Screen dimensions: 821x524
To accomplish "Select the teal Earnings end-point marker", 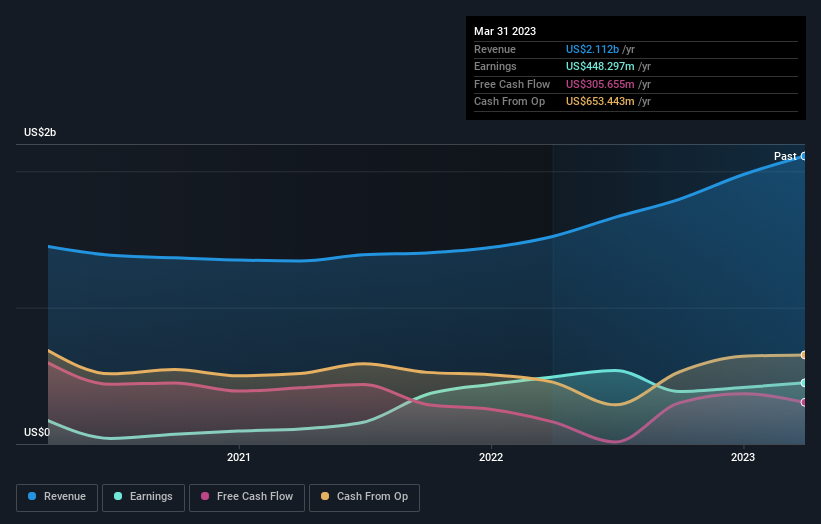I will click(804, 383).
